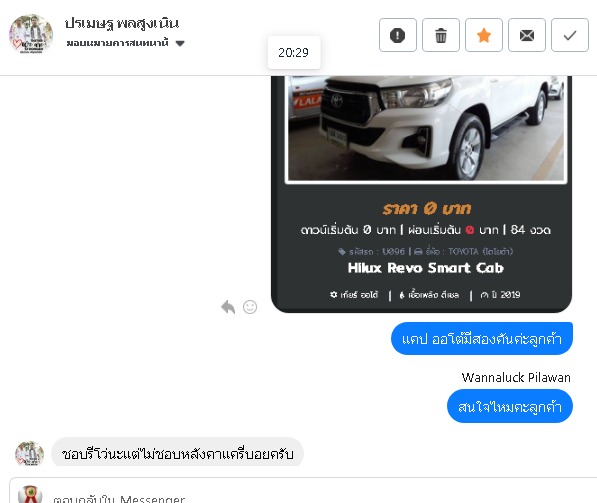The image size is (597, 503).
Task: Click customer name in conversation header
Action: tap(122, 23)
